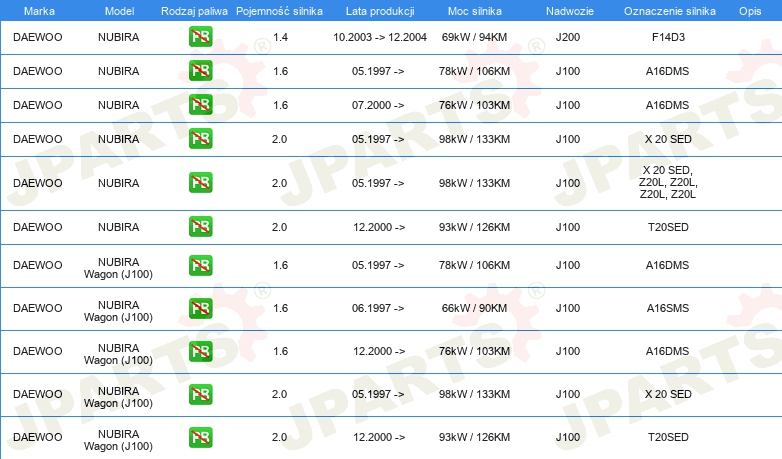The height and width of the screenshot is (459, 782).
Task: Click the Model column header
Action: pyautogui.click(x=119, y=11)
